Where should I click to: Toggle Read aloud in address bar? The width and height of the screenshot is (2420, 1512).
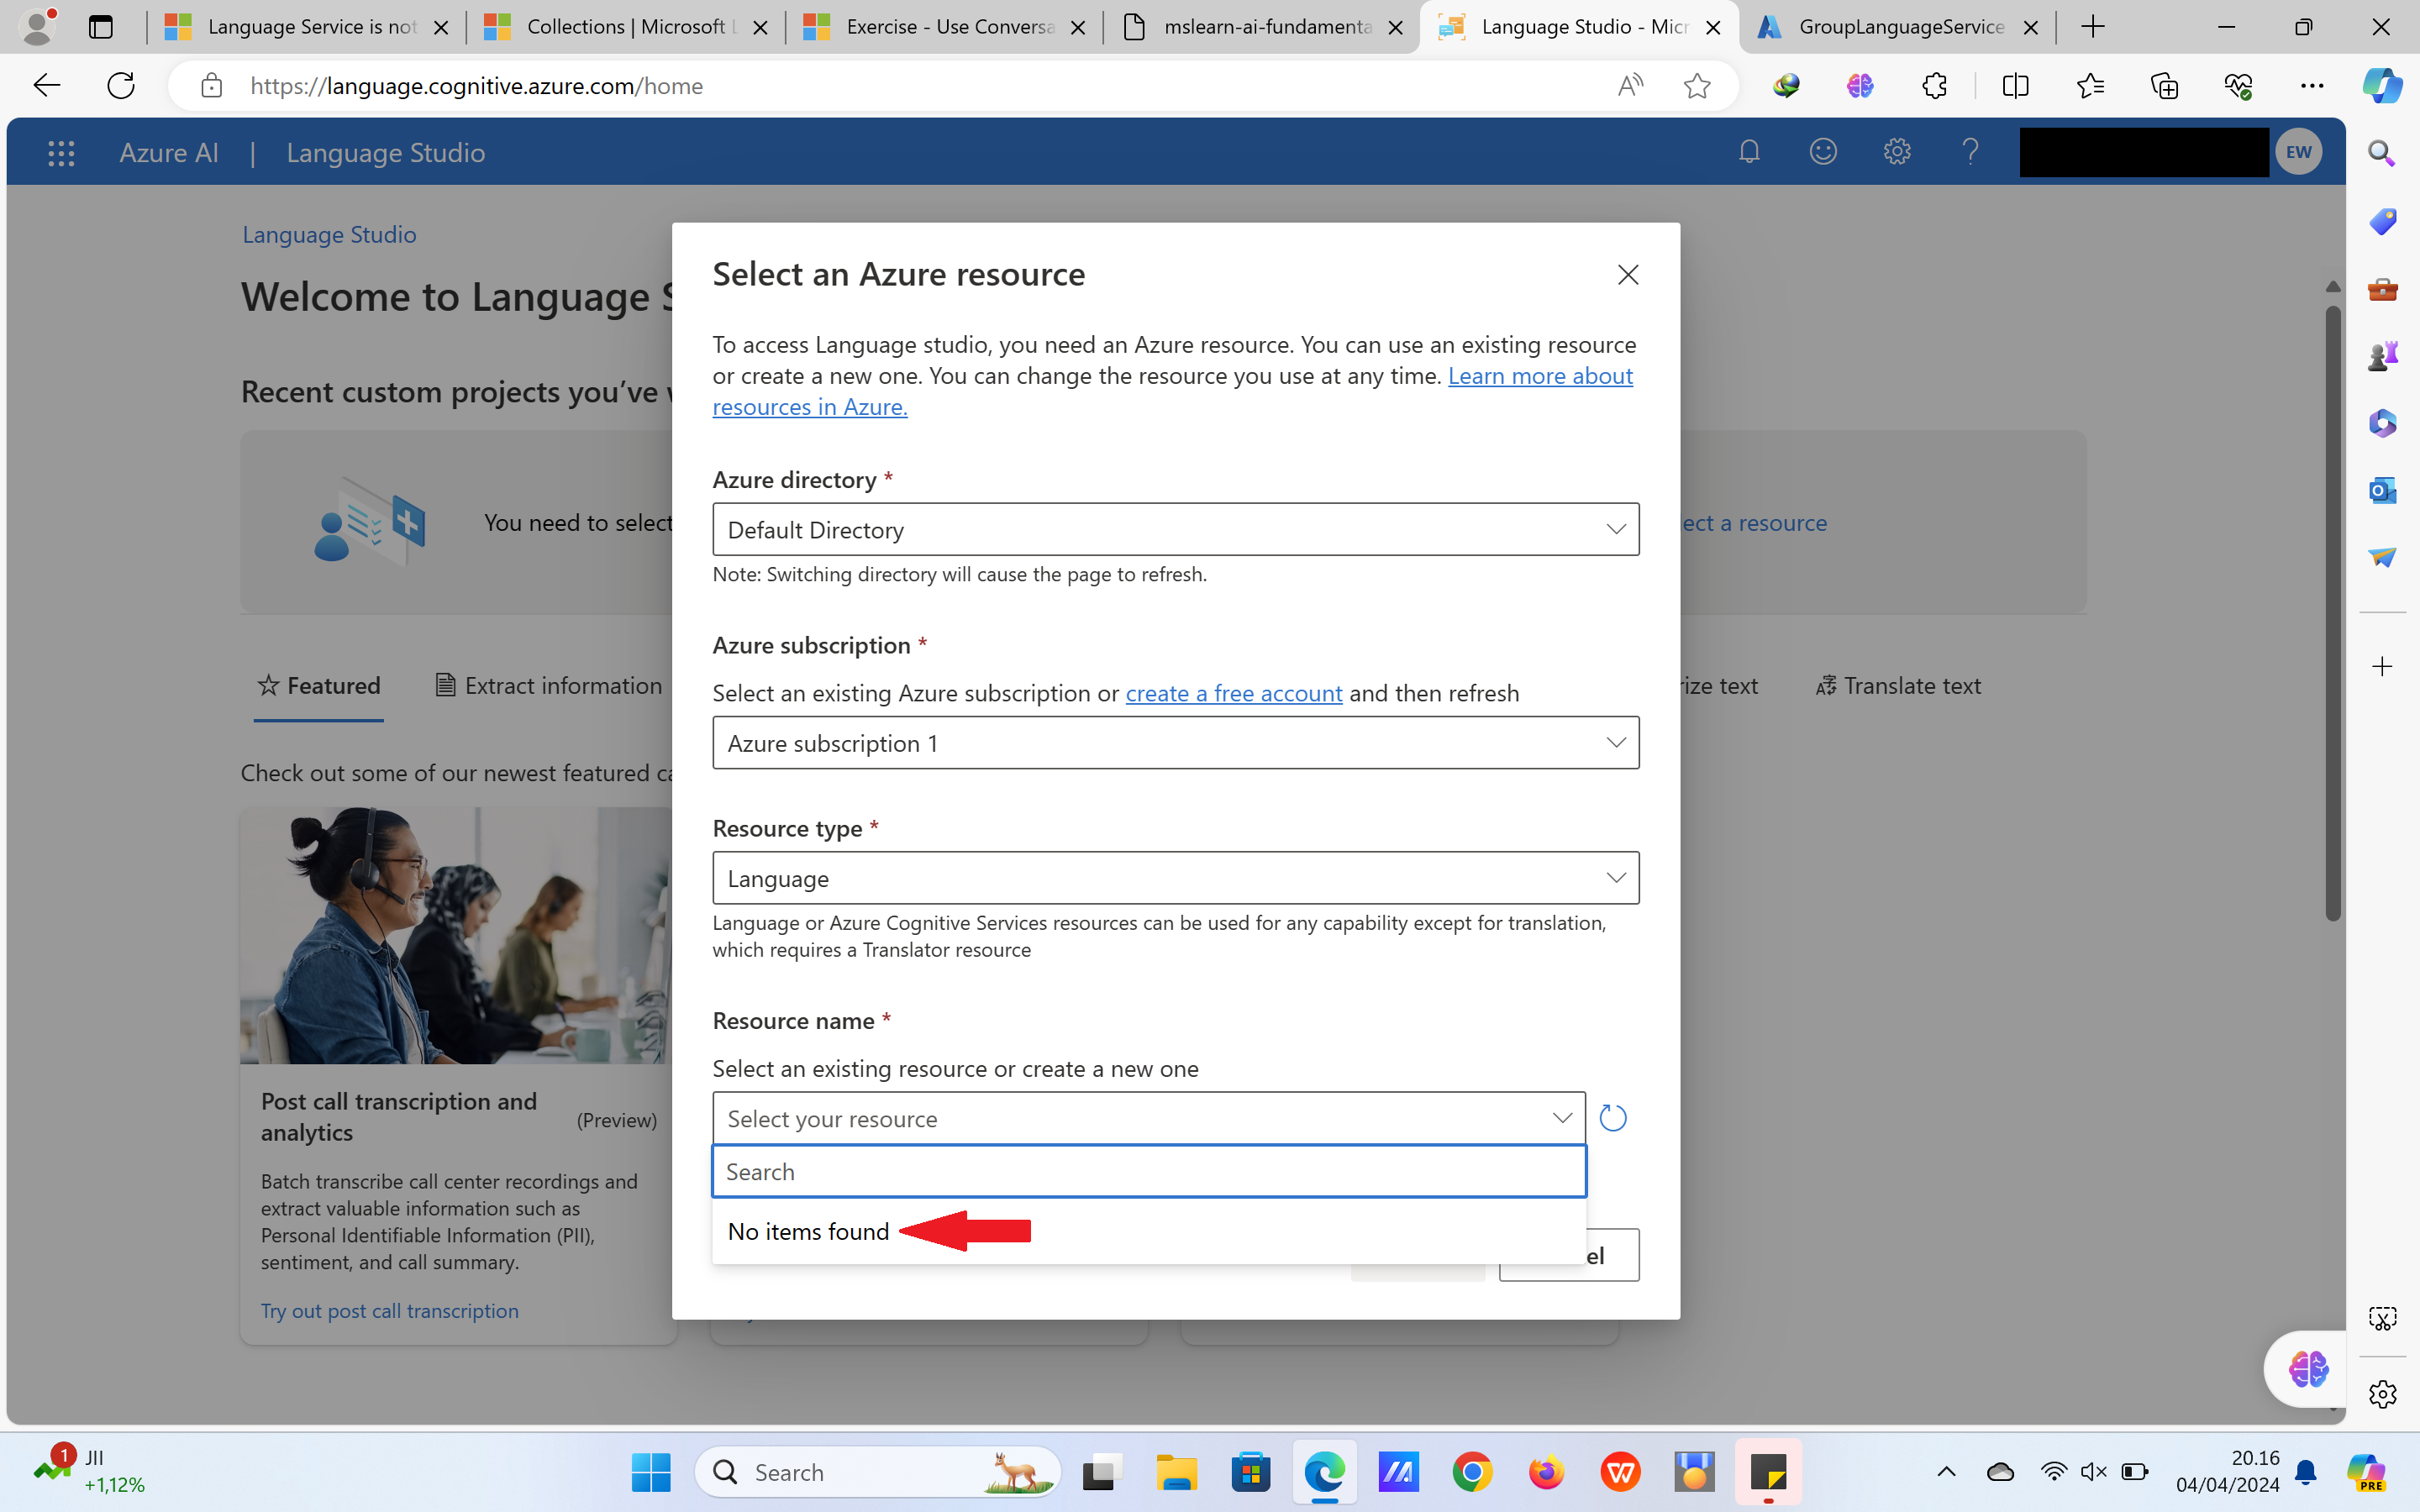click(x=1630, y=86)
